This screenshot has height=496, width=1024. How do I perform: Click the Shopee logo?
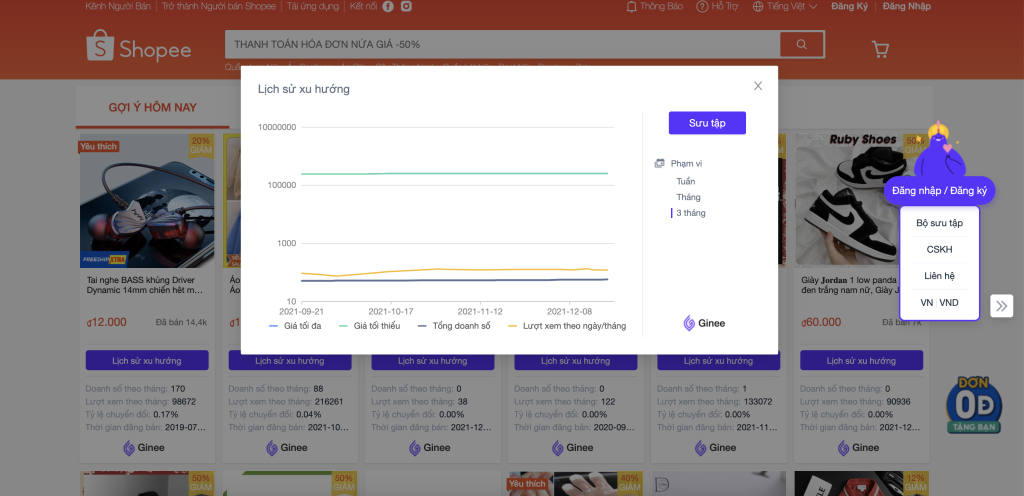tap(138, 46)
